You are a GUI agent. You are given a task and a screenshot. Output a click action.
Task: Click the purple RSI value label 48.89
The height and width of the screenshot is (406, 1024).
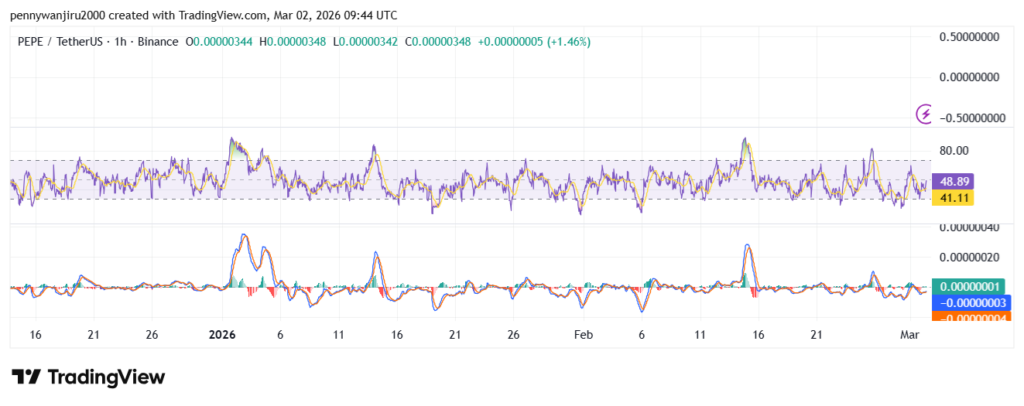pyautogui.click(x=949, y=182)
